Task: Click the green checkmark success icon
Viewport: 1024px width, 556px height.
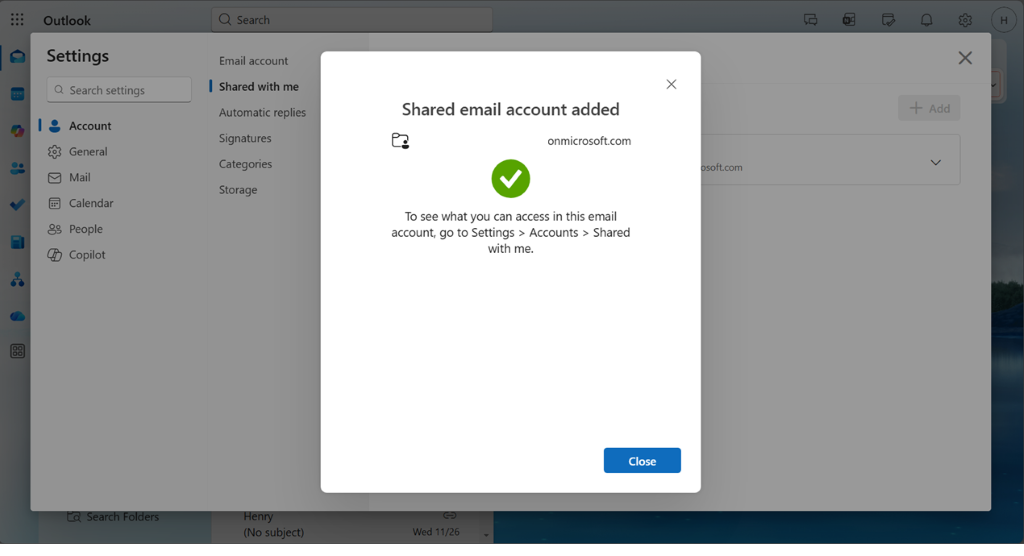Action: point(511,178)
